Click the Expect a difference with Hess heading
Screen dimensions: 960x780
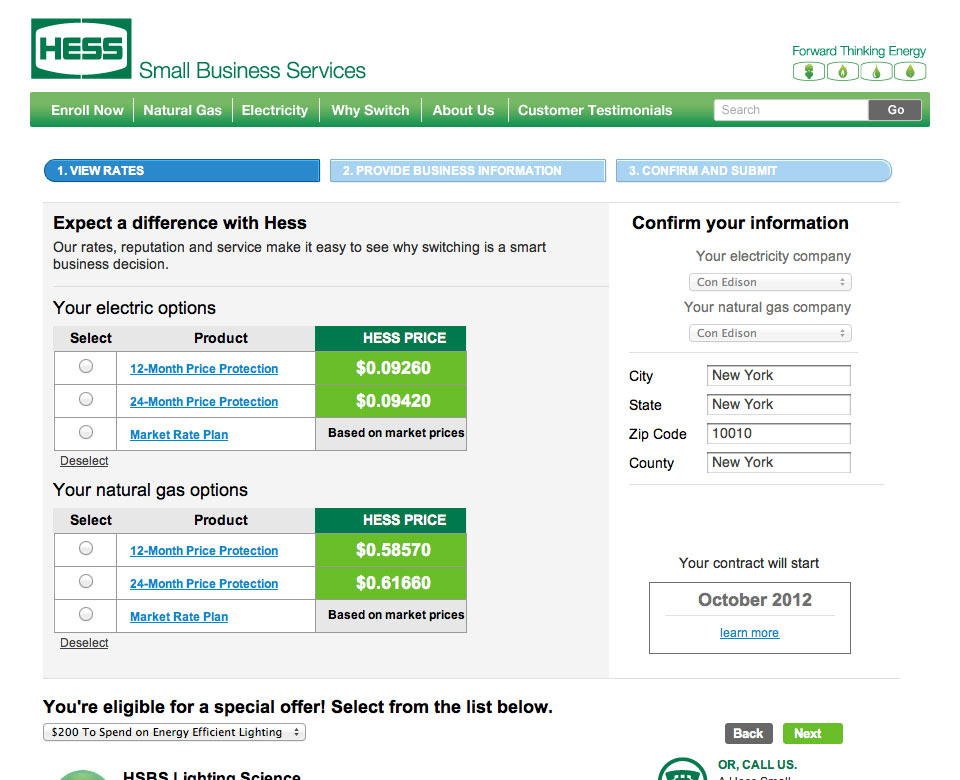click(x=180, y=223)
